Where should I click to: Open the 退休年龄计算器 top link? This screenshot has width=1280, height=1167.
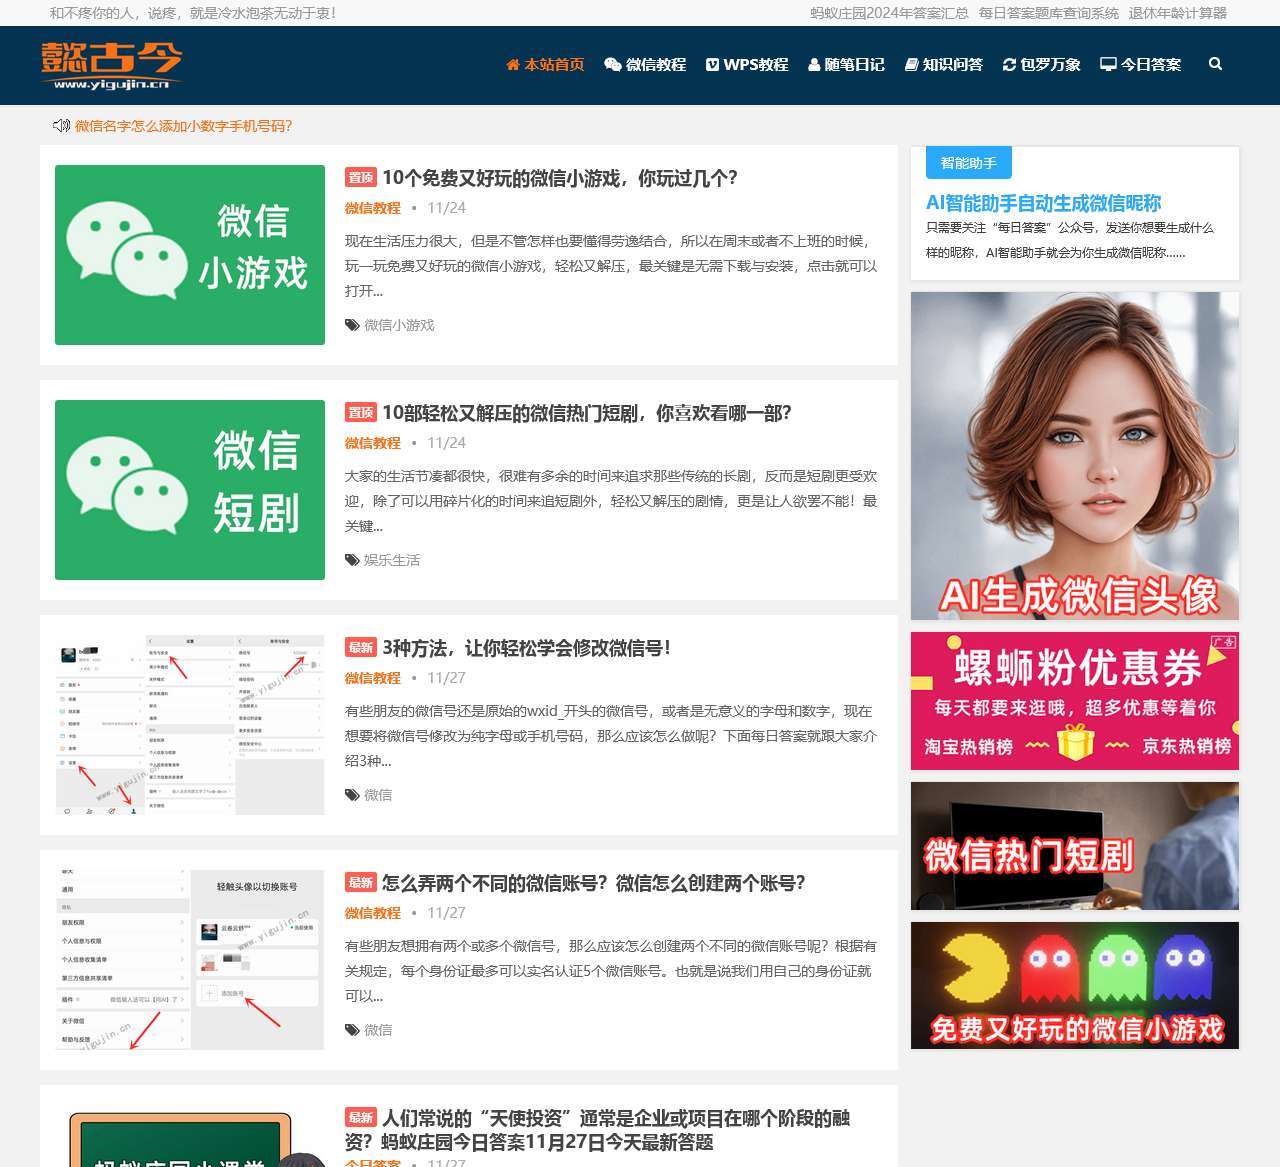click(1178, 13)
